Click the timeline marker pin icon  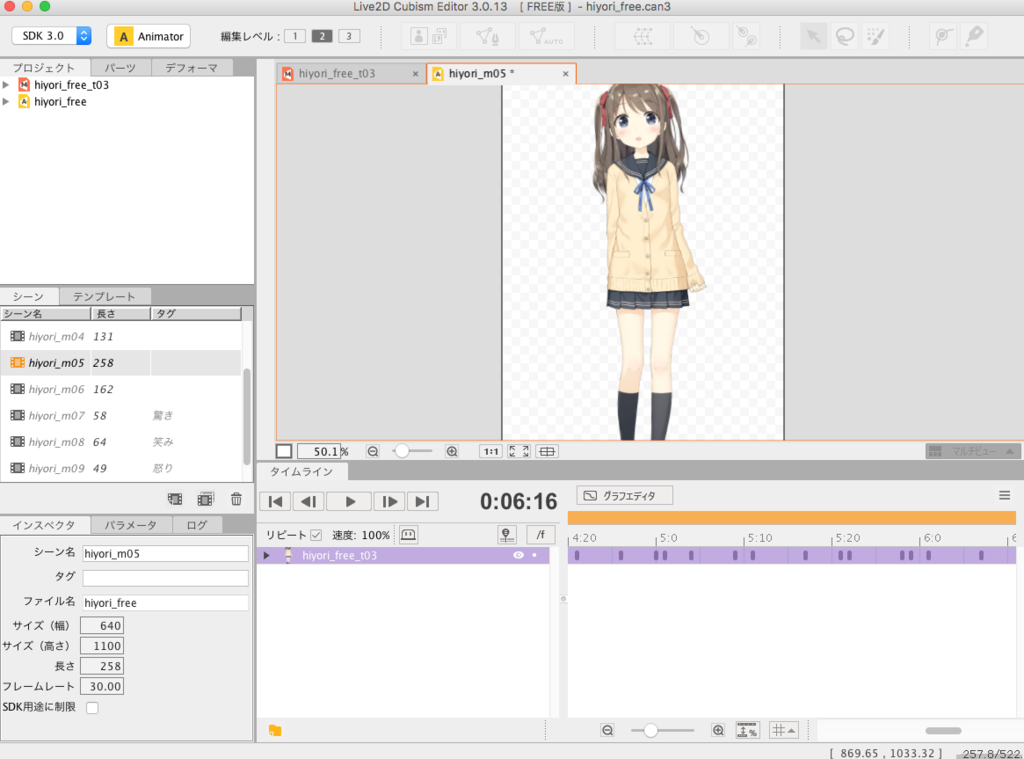507,535
